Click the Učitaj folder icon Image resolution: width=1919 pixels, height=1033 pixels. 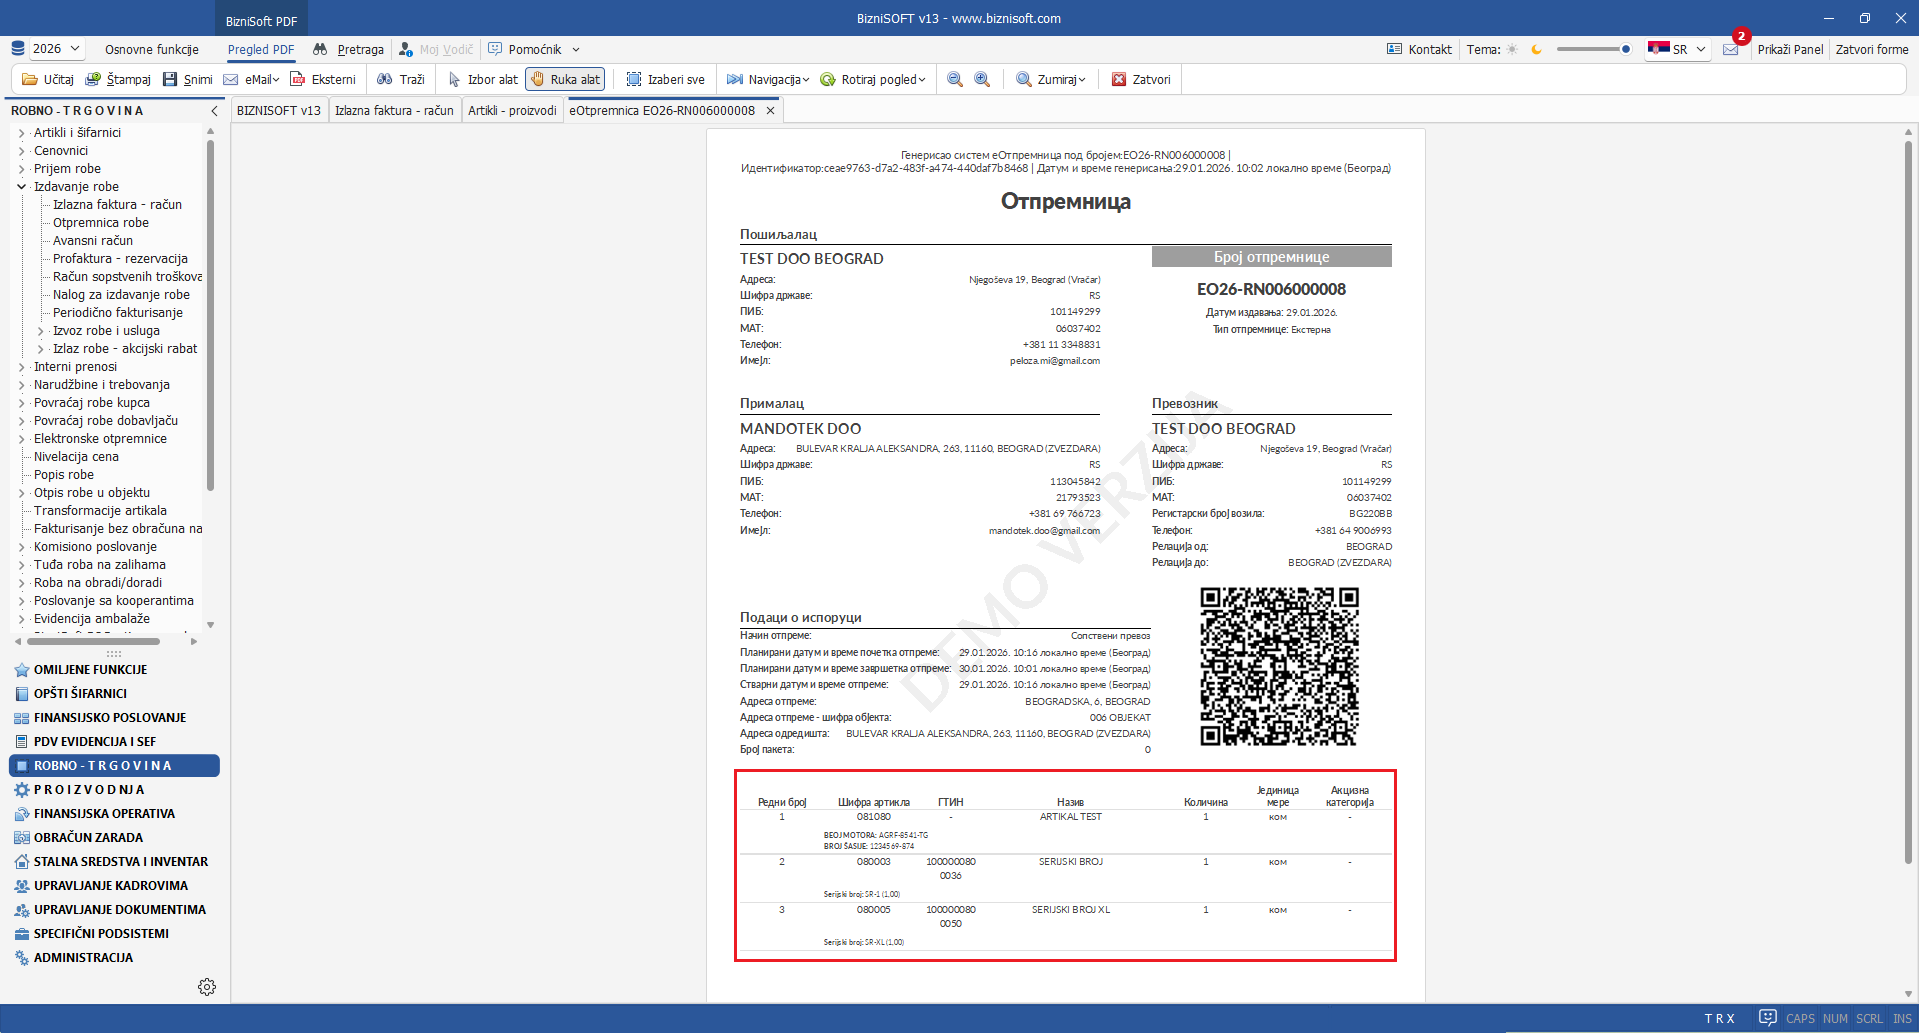click(30, 80)
